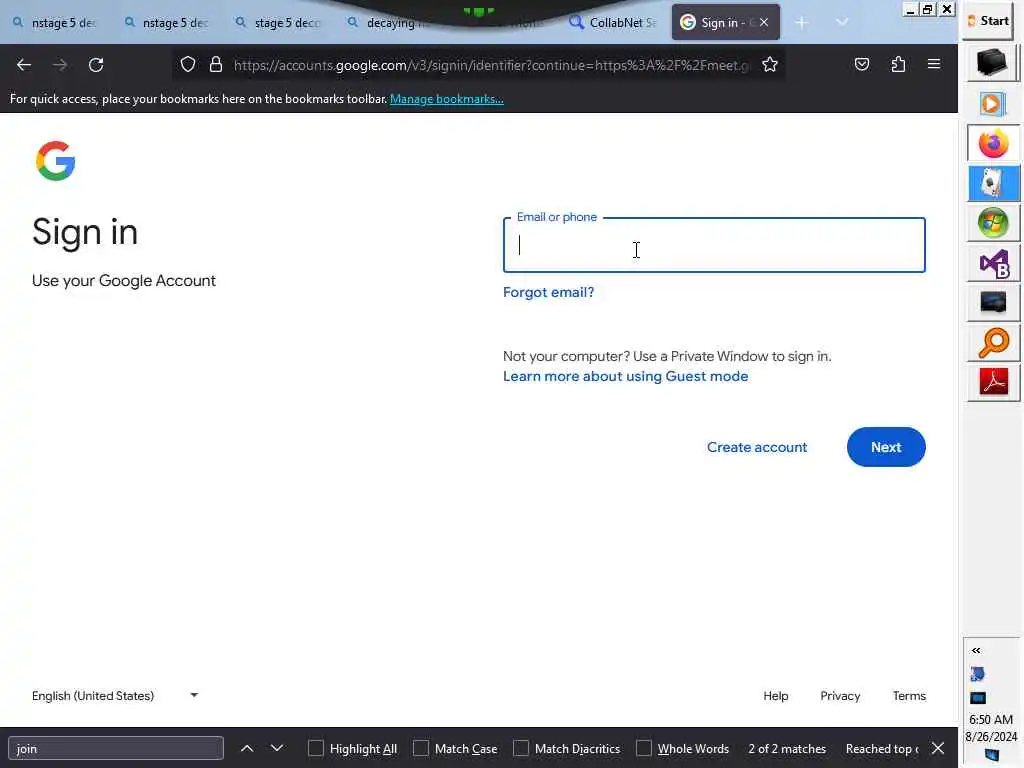Enable Highlight All checkbox
This screenshot has width=1024, height=768.
coord(315,748)
